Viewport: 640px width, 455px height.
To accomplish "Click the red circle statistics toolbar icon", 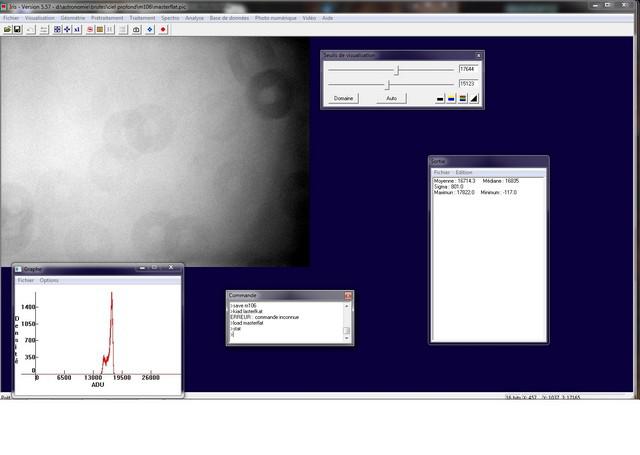I will [90, 29].
